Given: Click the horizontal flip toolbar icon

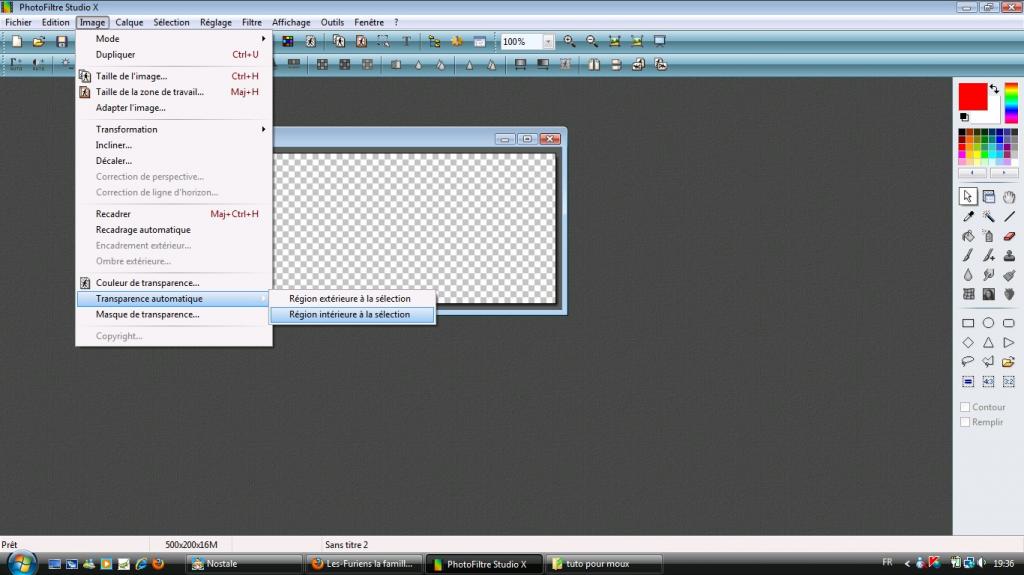Looking at the screenshot, I should click(594, 64).
